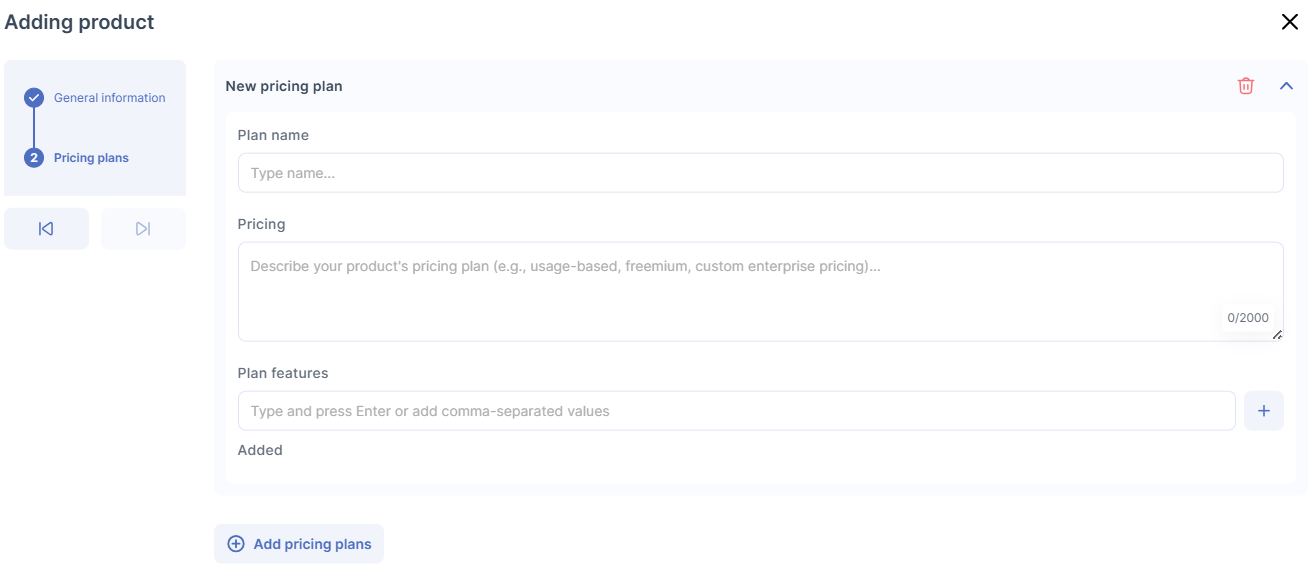Screen dimensions: 1315x572
Task: Open the General information step
Action: click(x=109, y=98)
